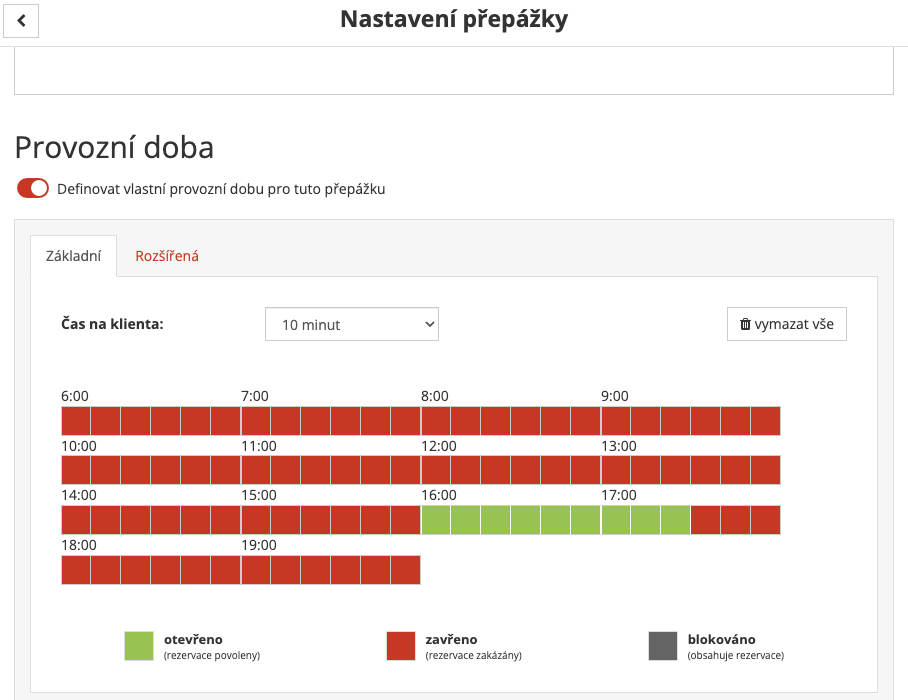Image resolution: width=908 pixels, height=700 pixels.
Task: Close the green 16:10 open slot
Action: click(x=466, y=520)
